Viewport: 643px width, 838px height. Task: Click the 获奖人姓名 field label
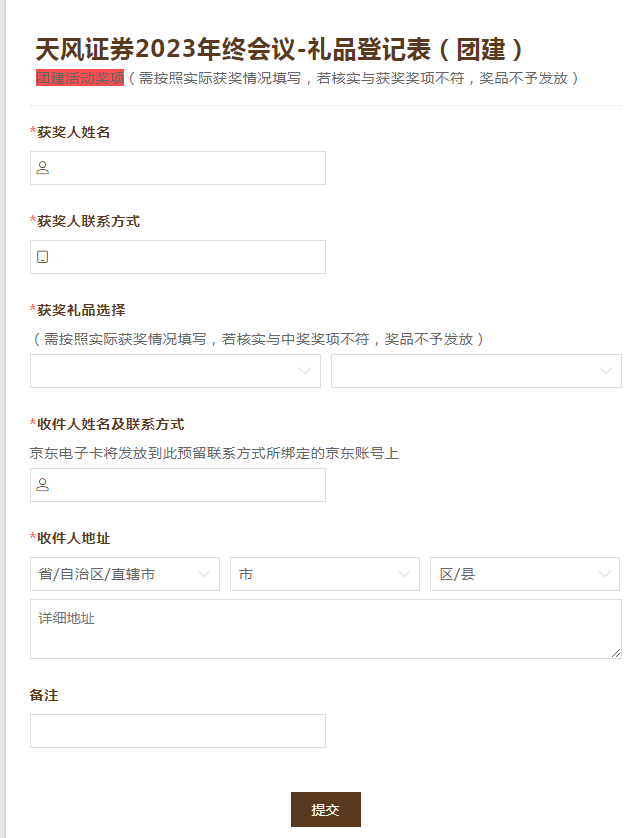74,132
